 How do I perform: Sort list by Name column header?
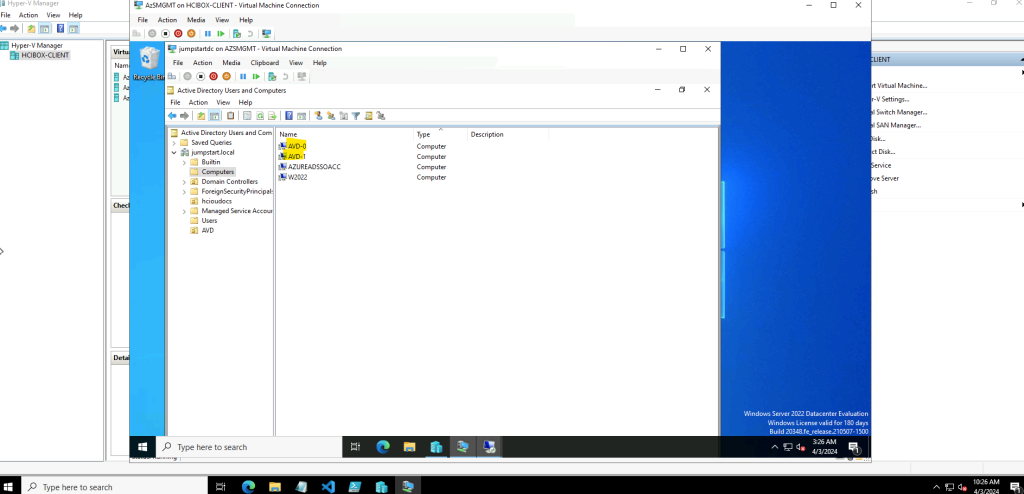pyautogui.click(x=345, y=134)
